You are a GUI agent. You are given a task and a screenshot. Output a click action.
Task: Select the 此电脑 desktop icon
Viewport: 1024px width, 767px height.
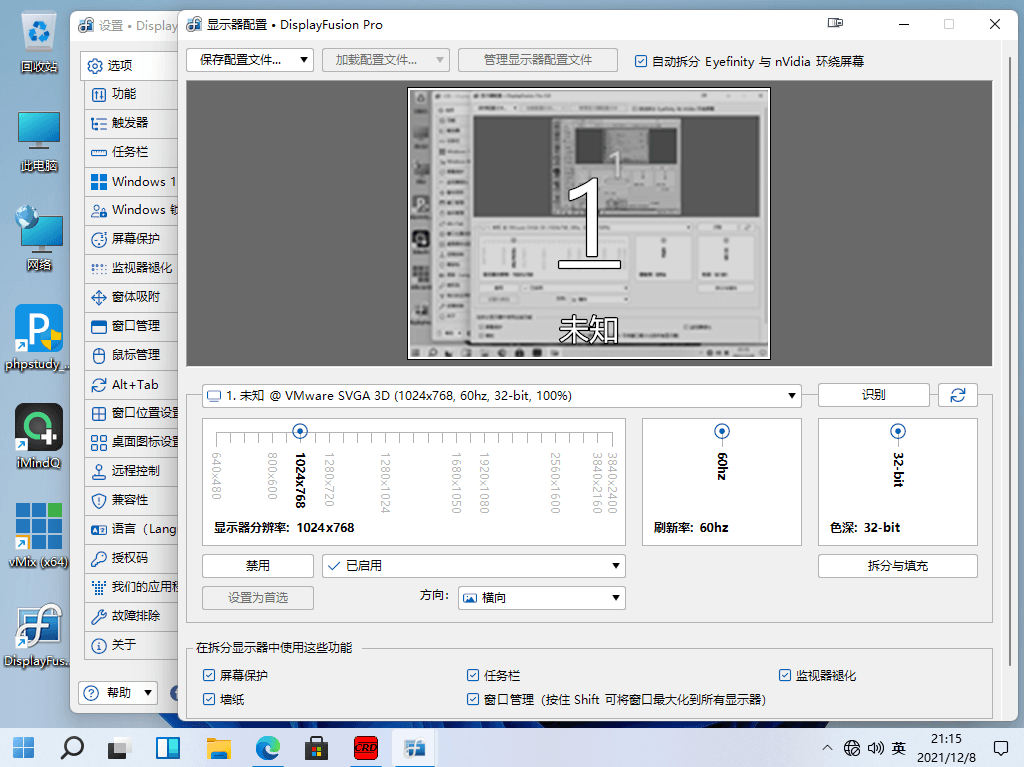tap(39, 142)
